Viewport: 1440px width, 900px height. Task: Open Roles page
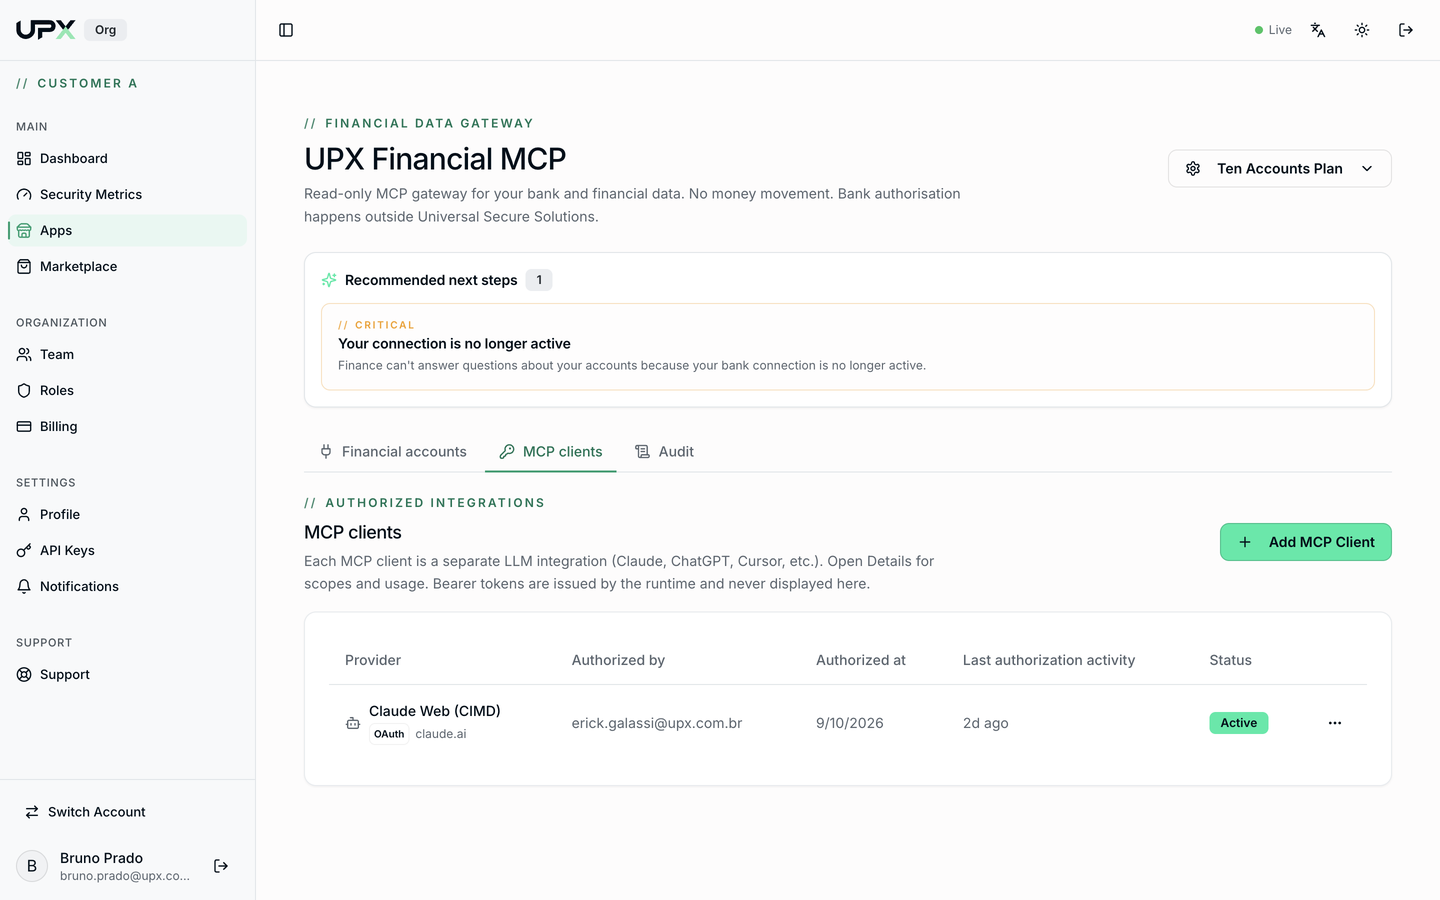tap(127, 390)
